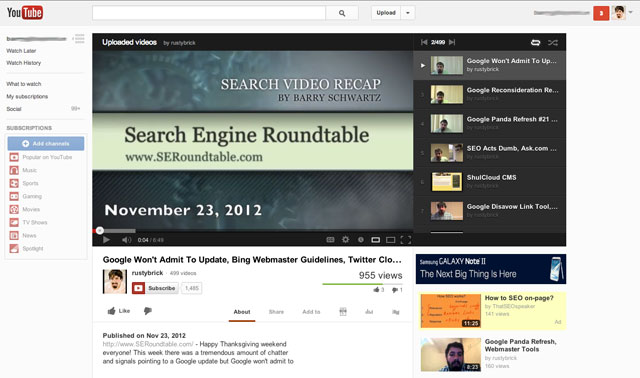The image size is (640, 378).
Task: Click the watch later clock icon in player
Action: (x=360, y=240)
